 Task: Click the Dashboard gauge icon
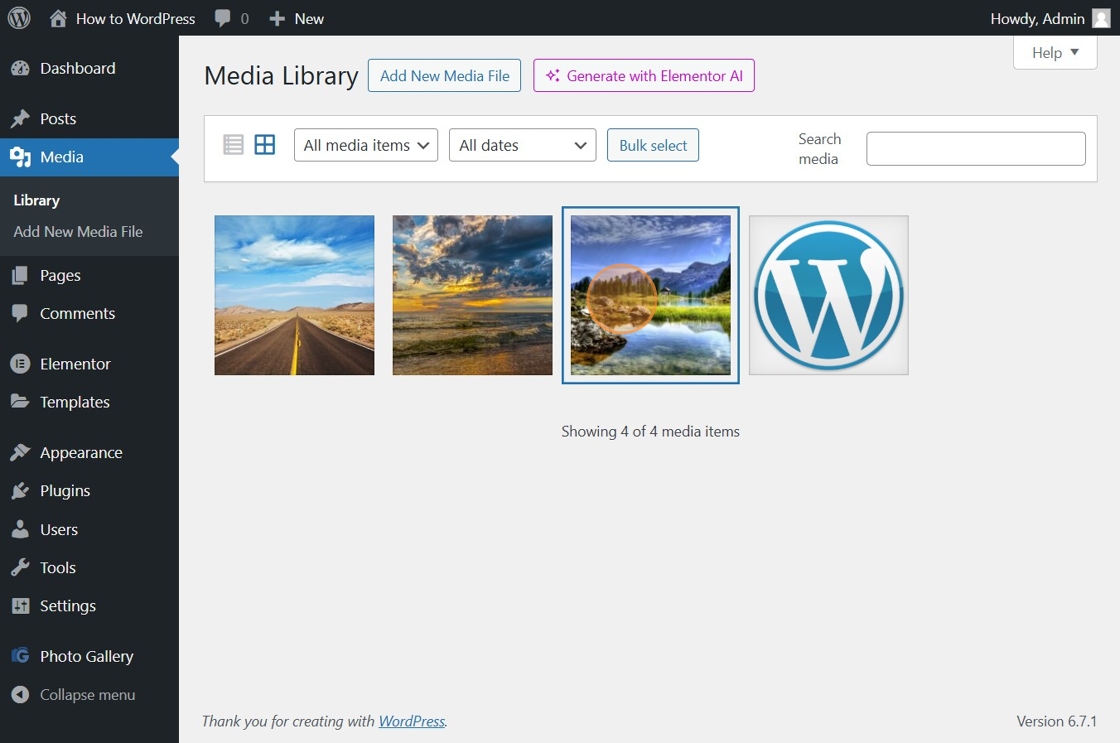click(20, 69)
